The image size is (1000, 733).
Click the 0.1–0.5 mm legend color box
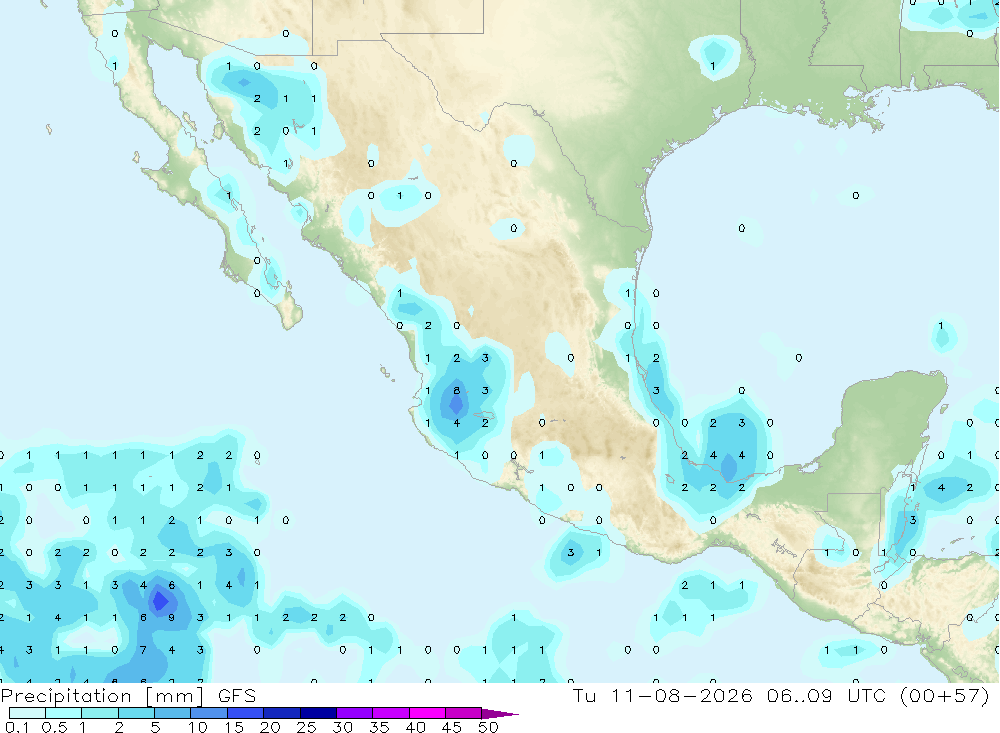[x=27, y=713]
